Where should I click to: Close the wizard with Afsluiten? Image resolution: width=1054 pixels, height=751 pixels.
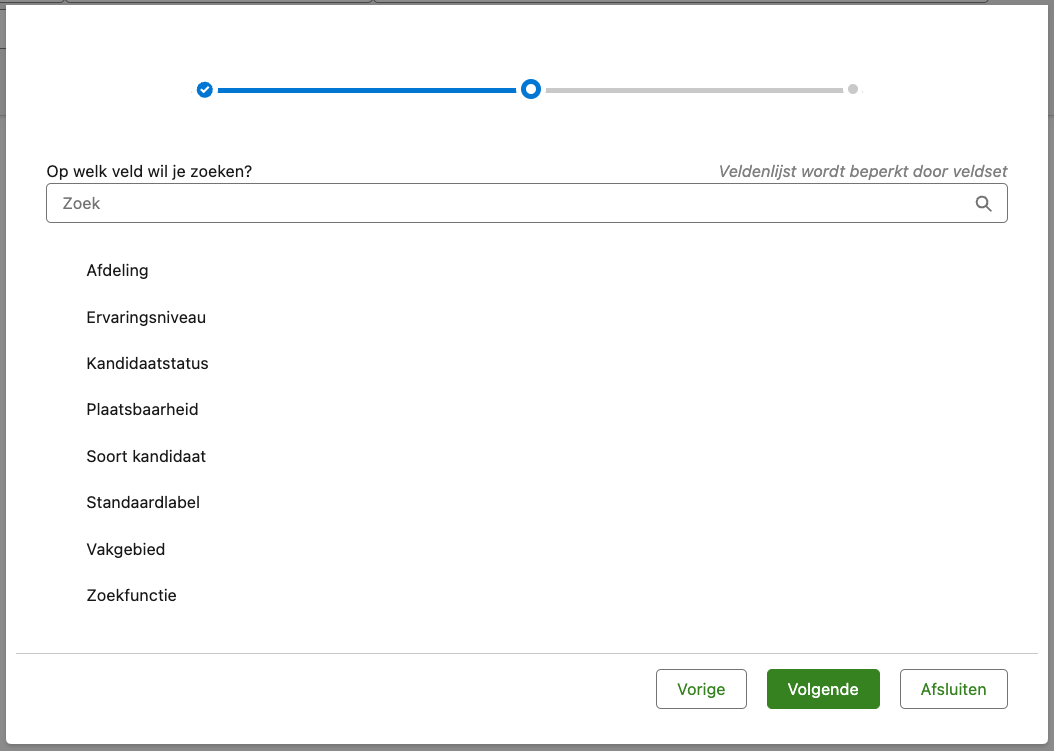tap(953, 689)
